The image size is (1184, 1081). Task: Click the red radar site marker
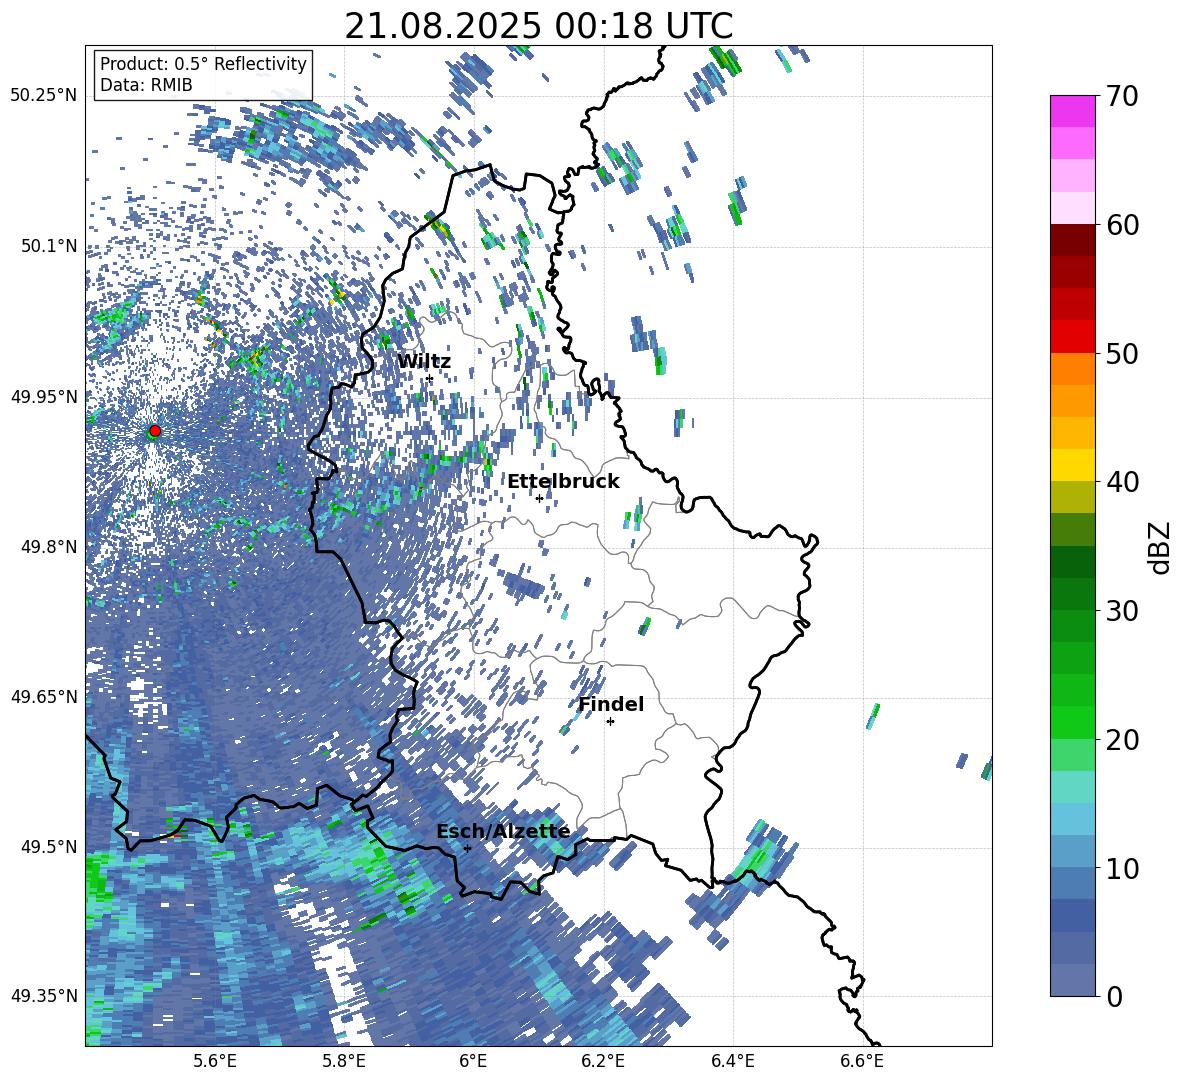coord(155,430)
